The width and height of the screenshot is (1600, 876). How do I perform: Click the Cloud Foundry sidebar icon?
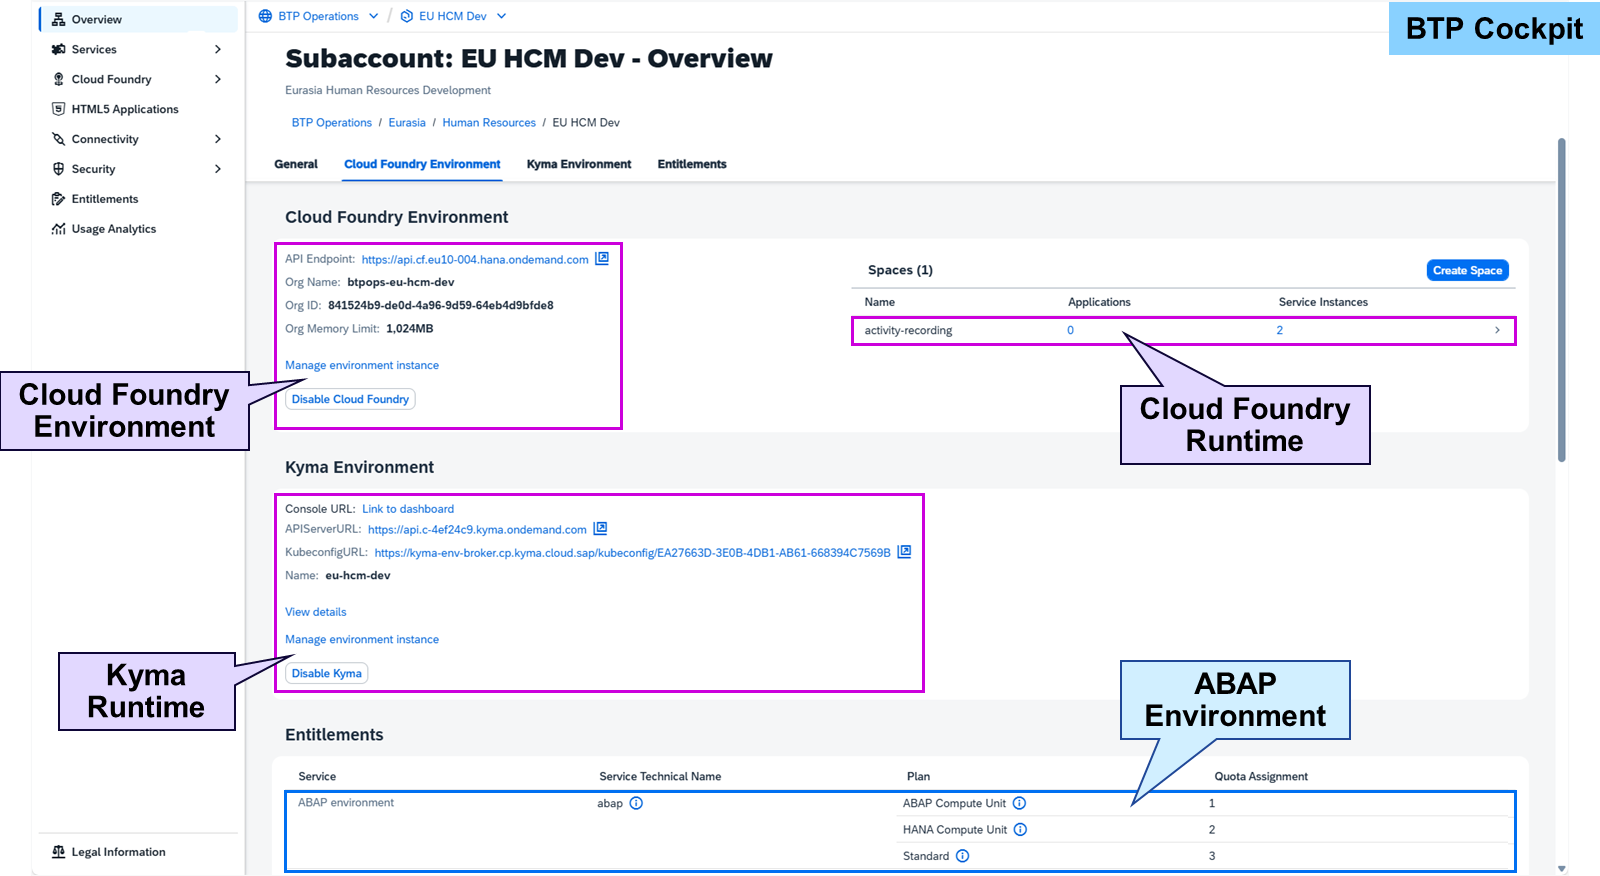coord(58,79)
